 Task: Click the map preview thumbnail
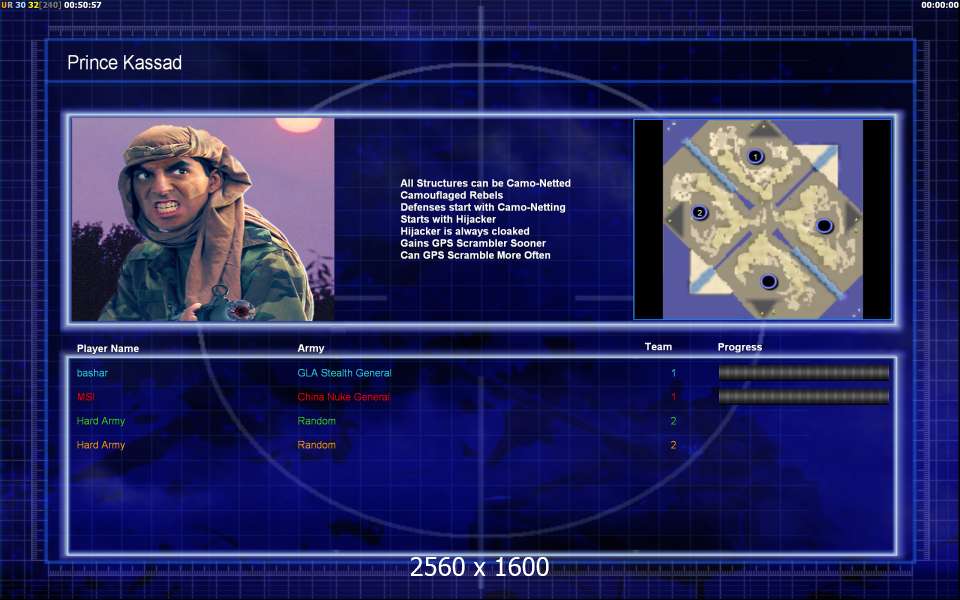tap(762, 219)
